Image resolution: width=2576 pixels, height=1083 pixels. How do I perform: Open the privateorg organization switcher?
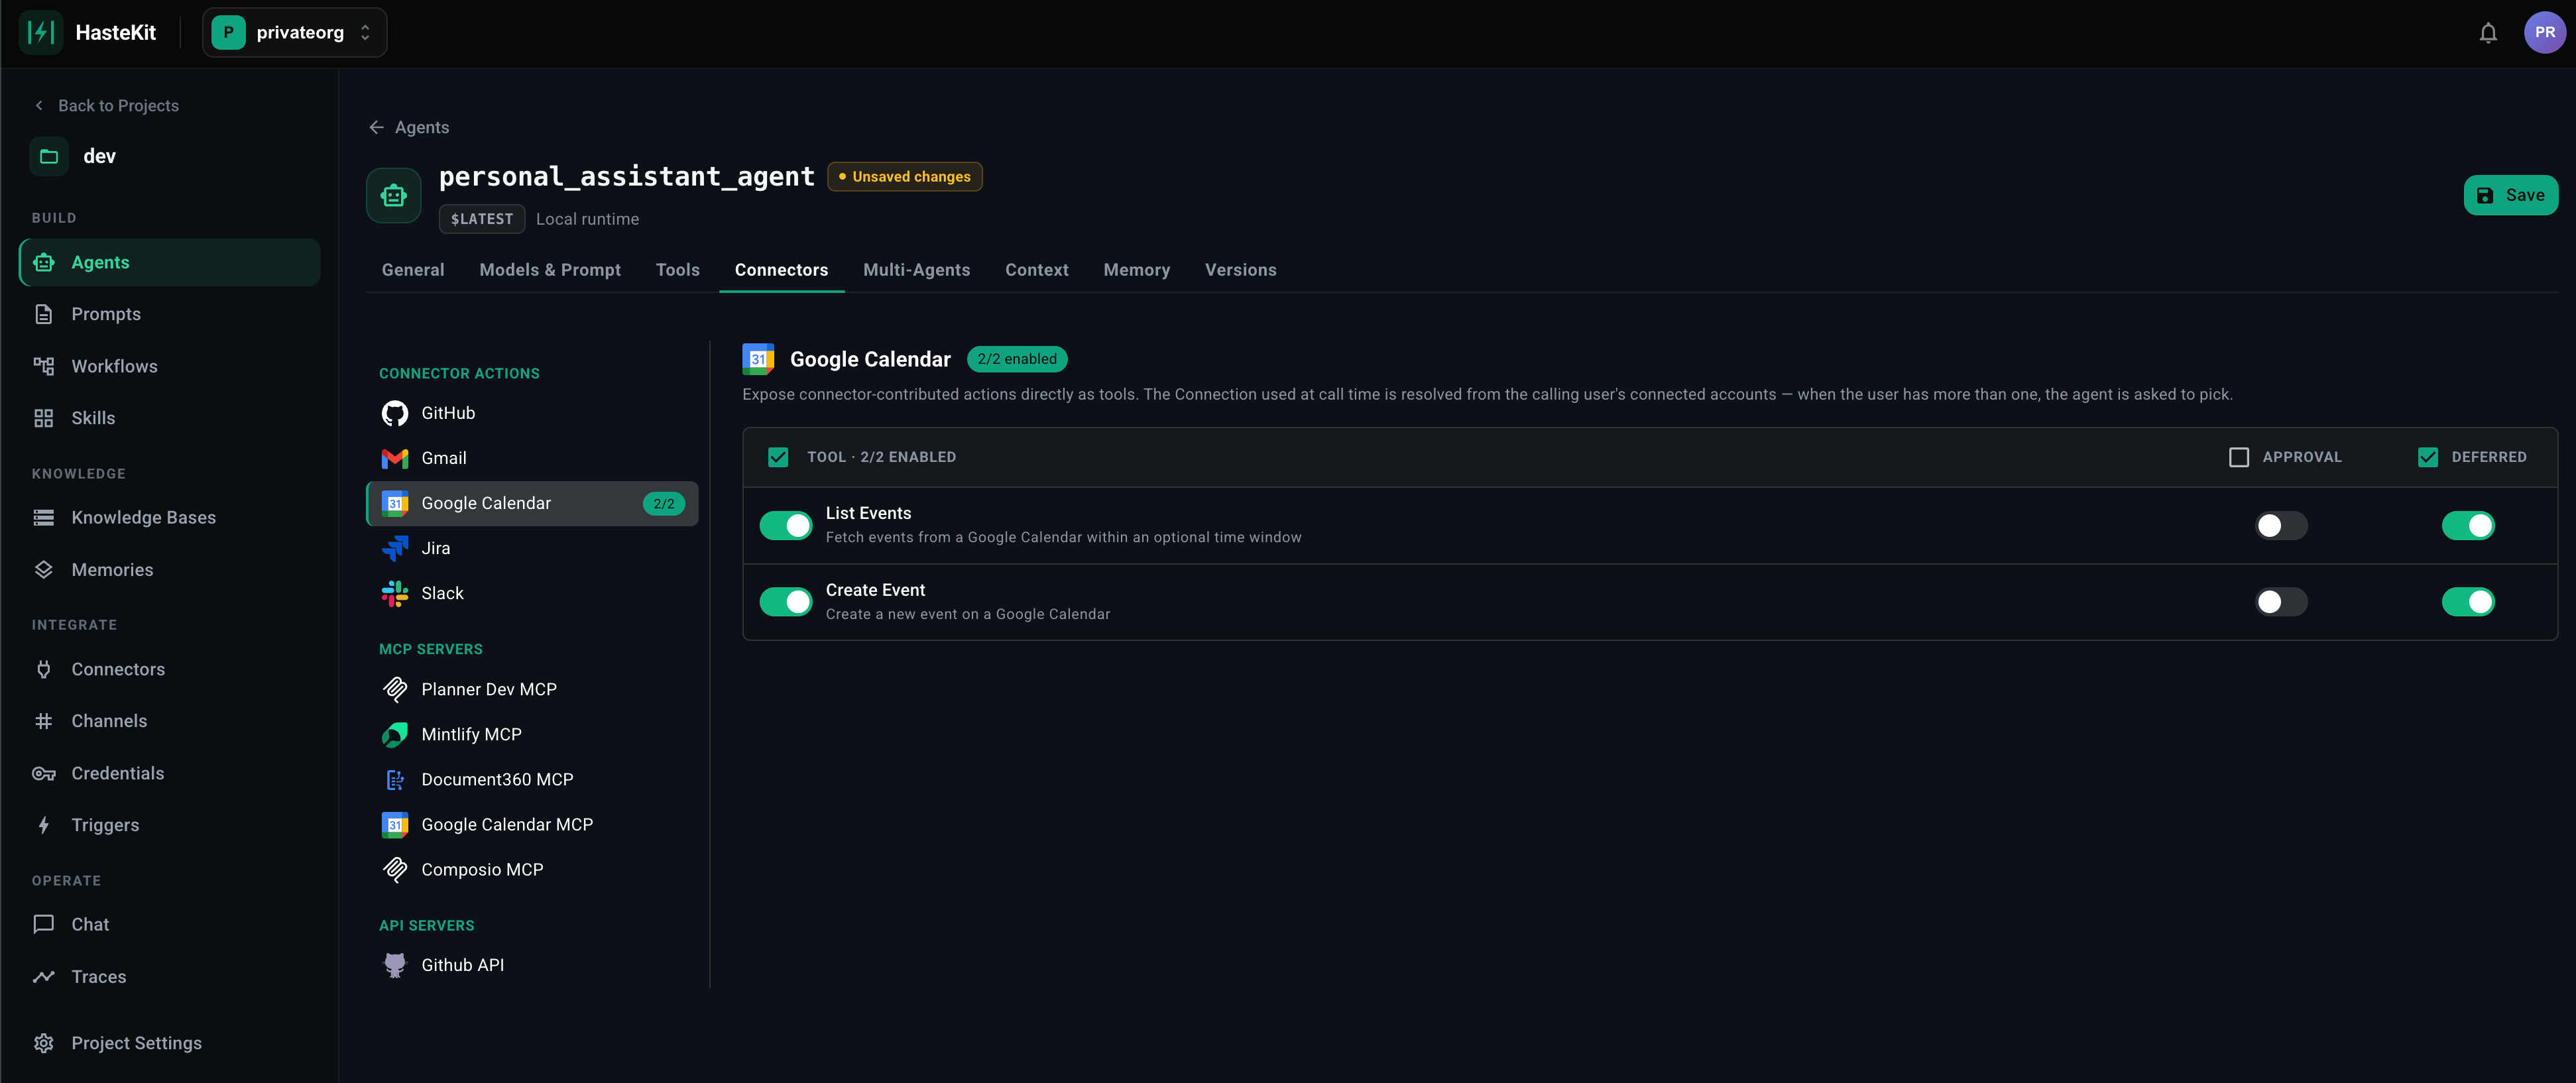point(294,32)
